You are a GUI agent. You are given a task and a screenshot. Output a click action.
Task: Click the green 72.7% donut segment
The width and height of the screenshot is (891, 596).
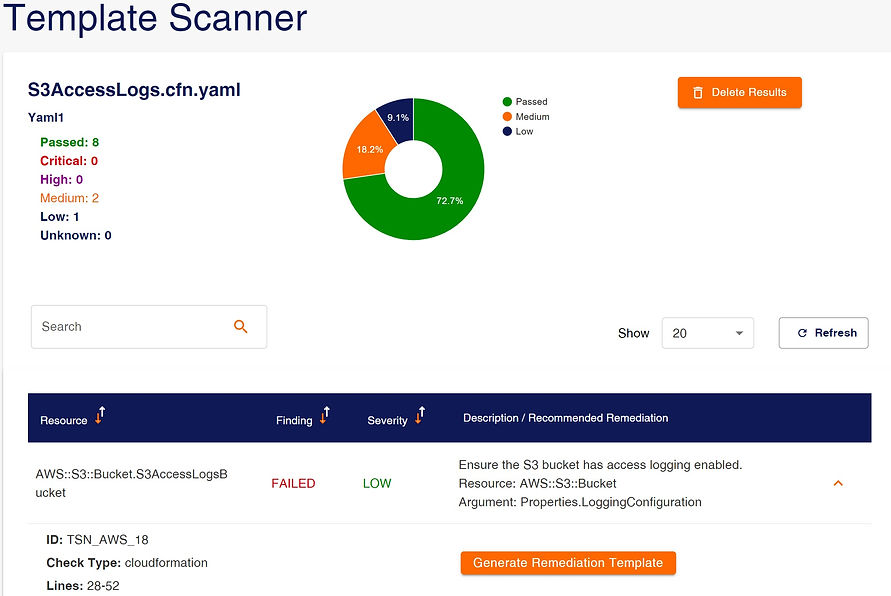[x=449, y=200]
